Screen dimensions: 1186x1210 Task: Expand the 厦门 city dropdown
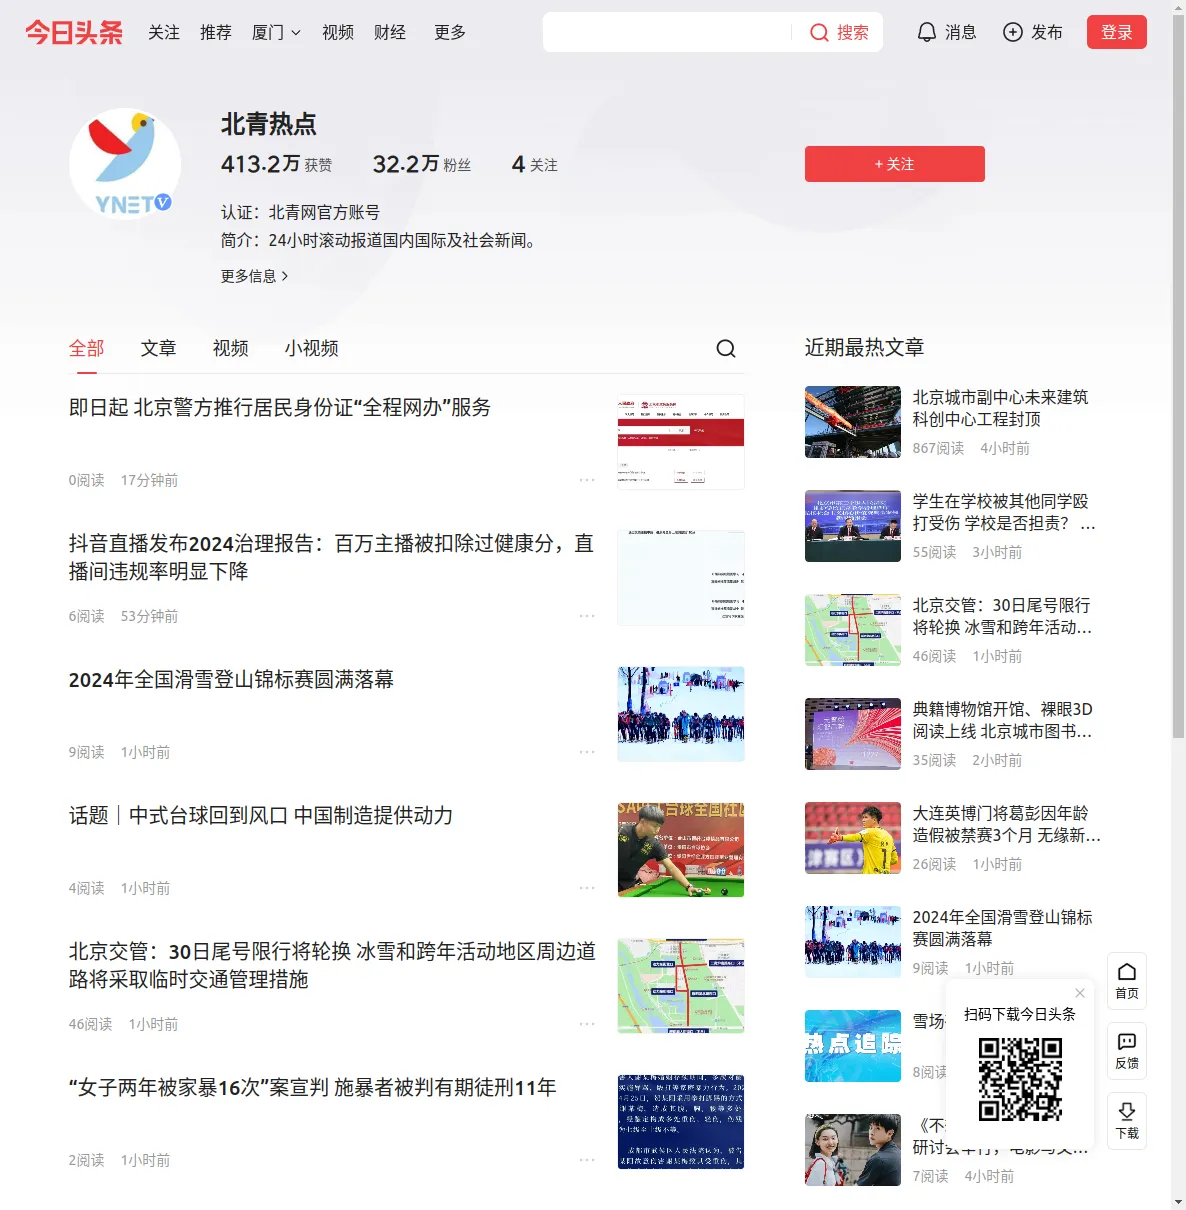click(x=276, y=33)
